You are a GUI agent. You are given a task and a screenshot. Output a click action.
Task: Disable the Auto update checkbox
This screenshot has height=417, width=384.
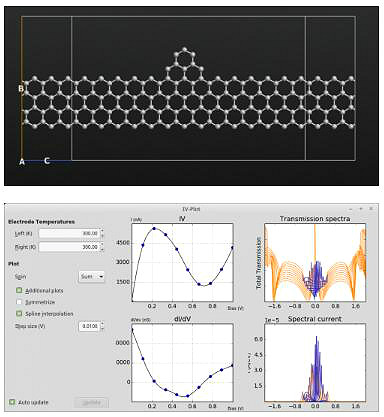(x=12, y=402)
